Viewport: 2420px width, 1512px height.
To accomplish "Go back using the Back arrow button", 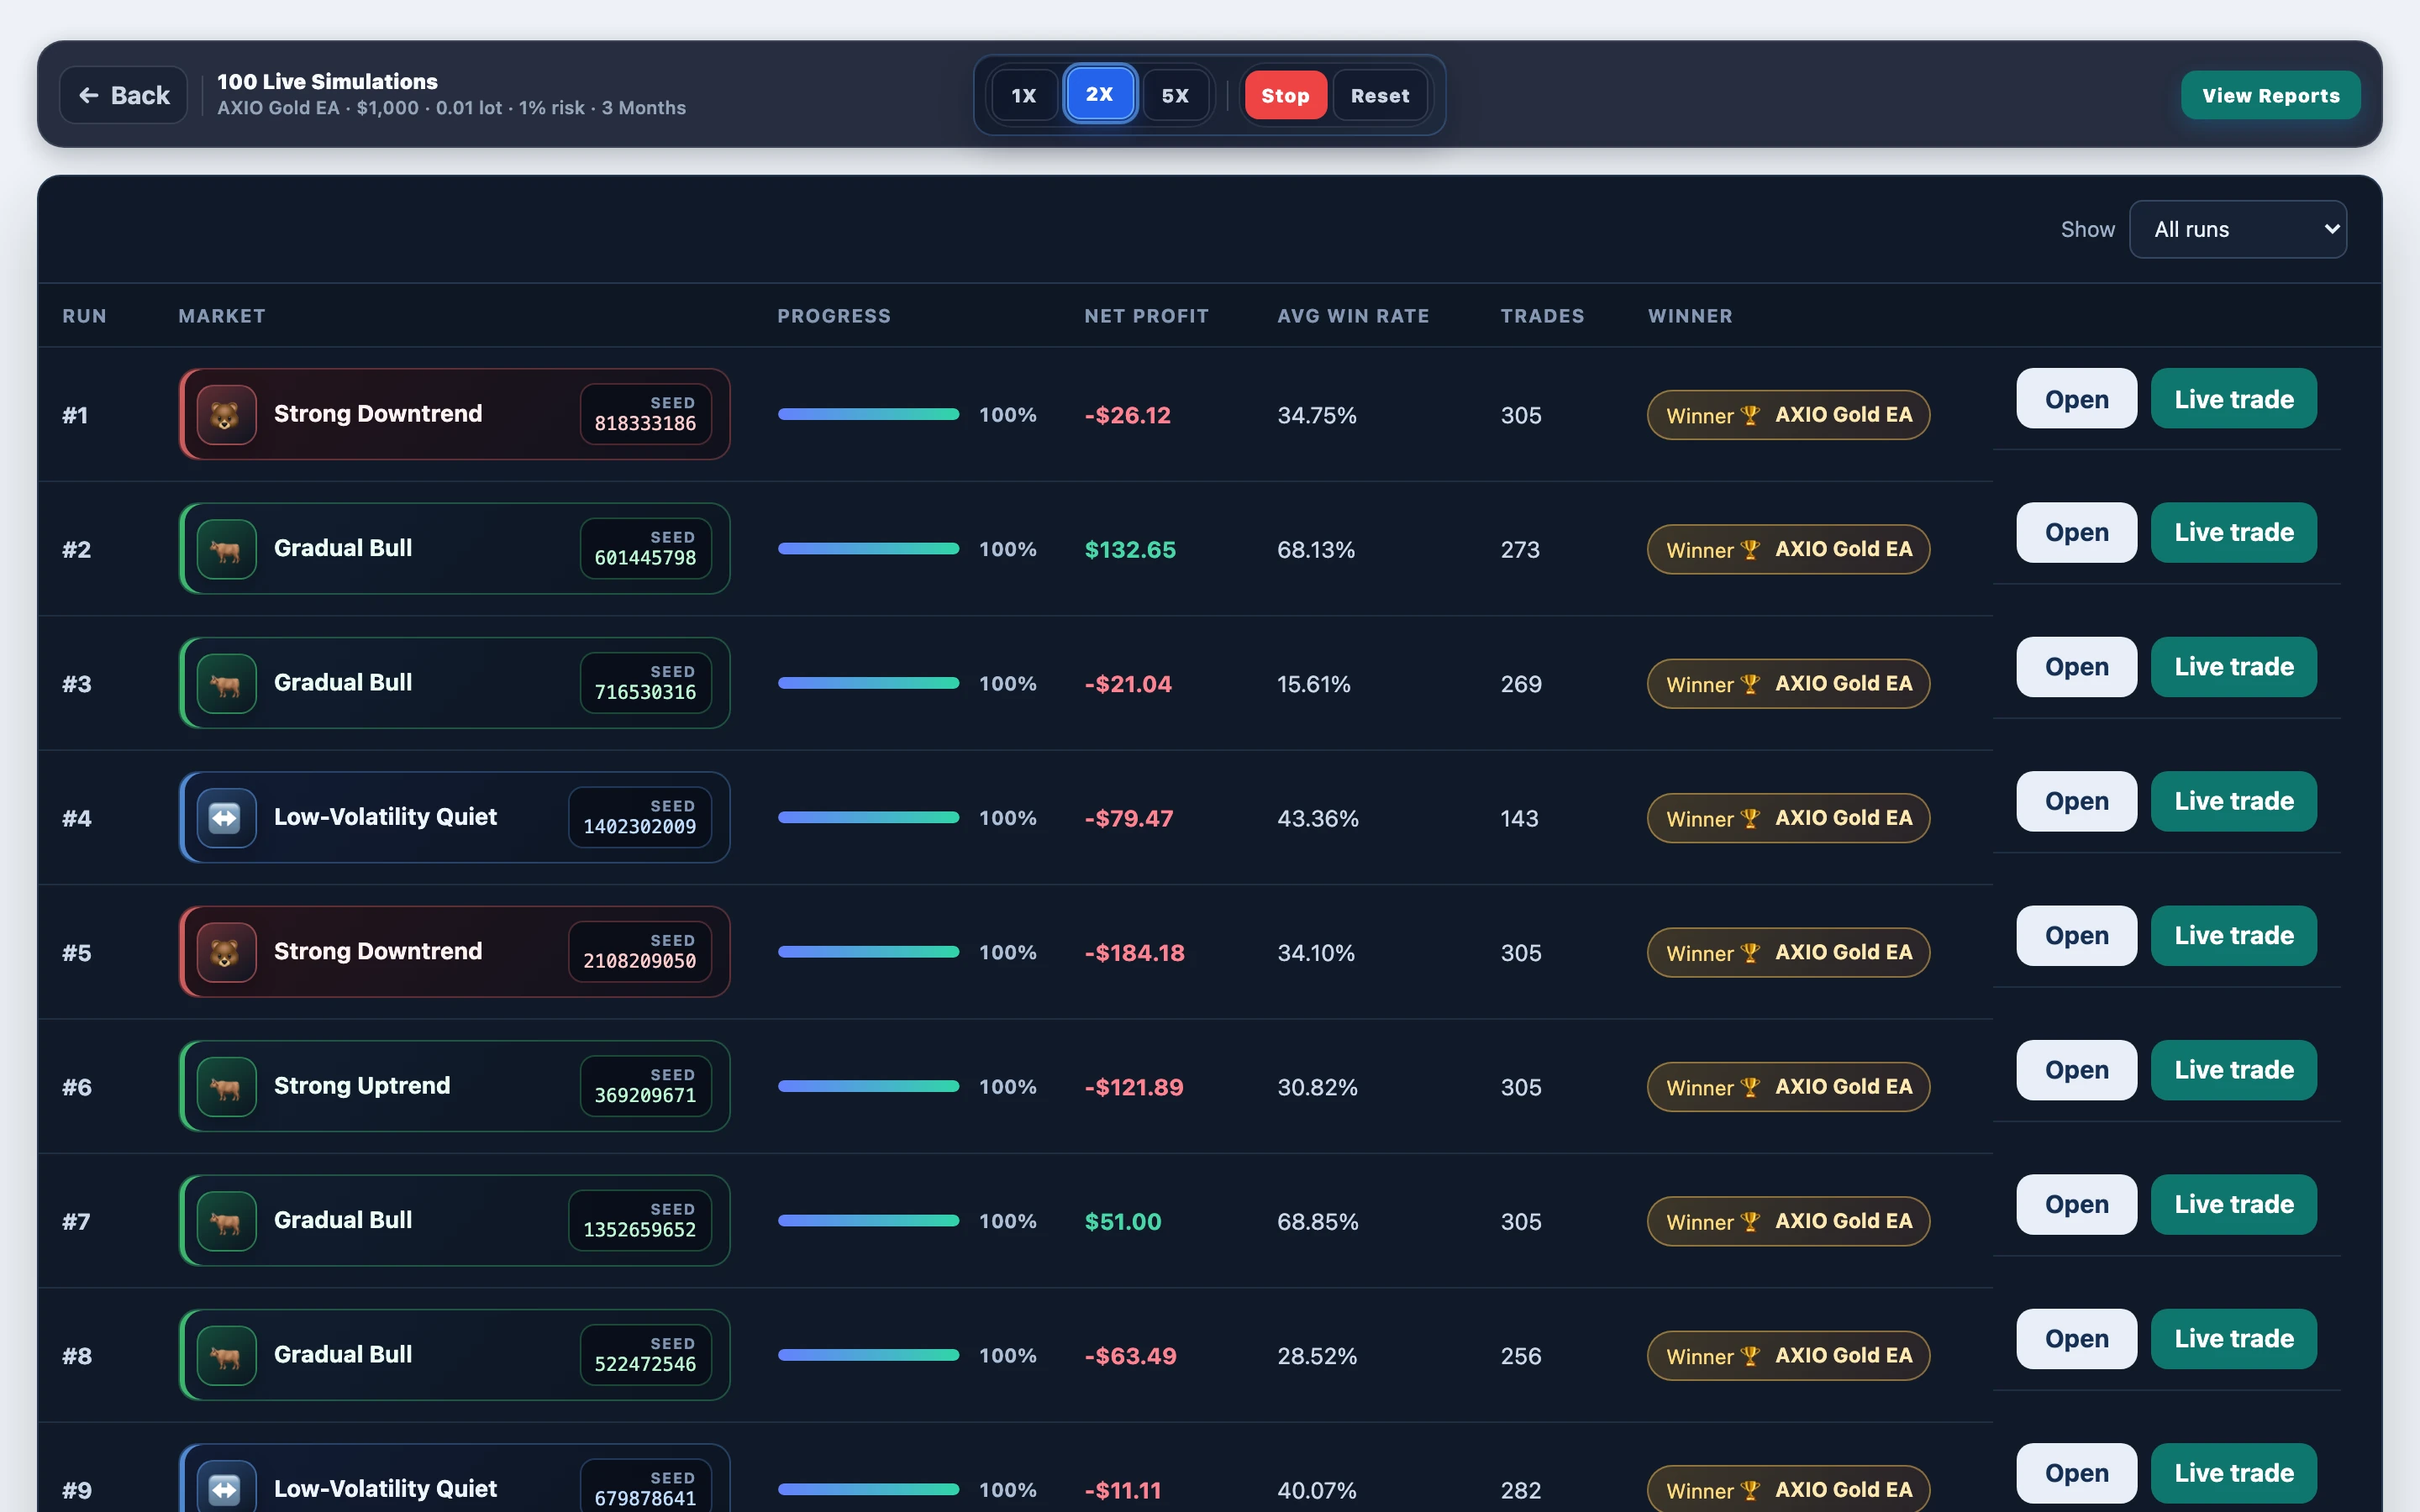I will click(x=124, y=95).
